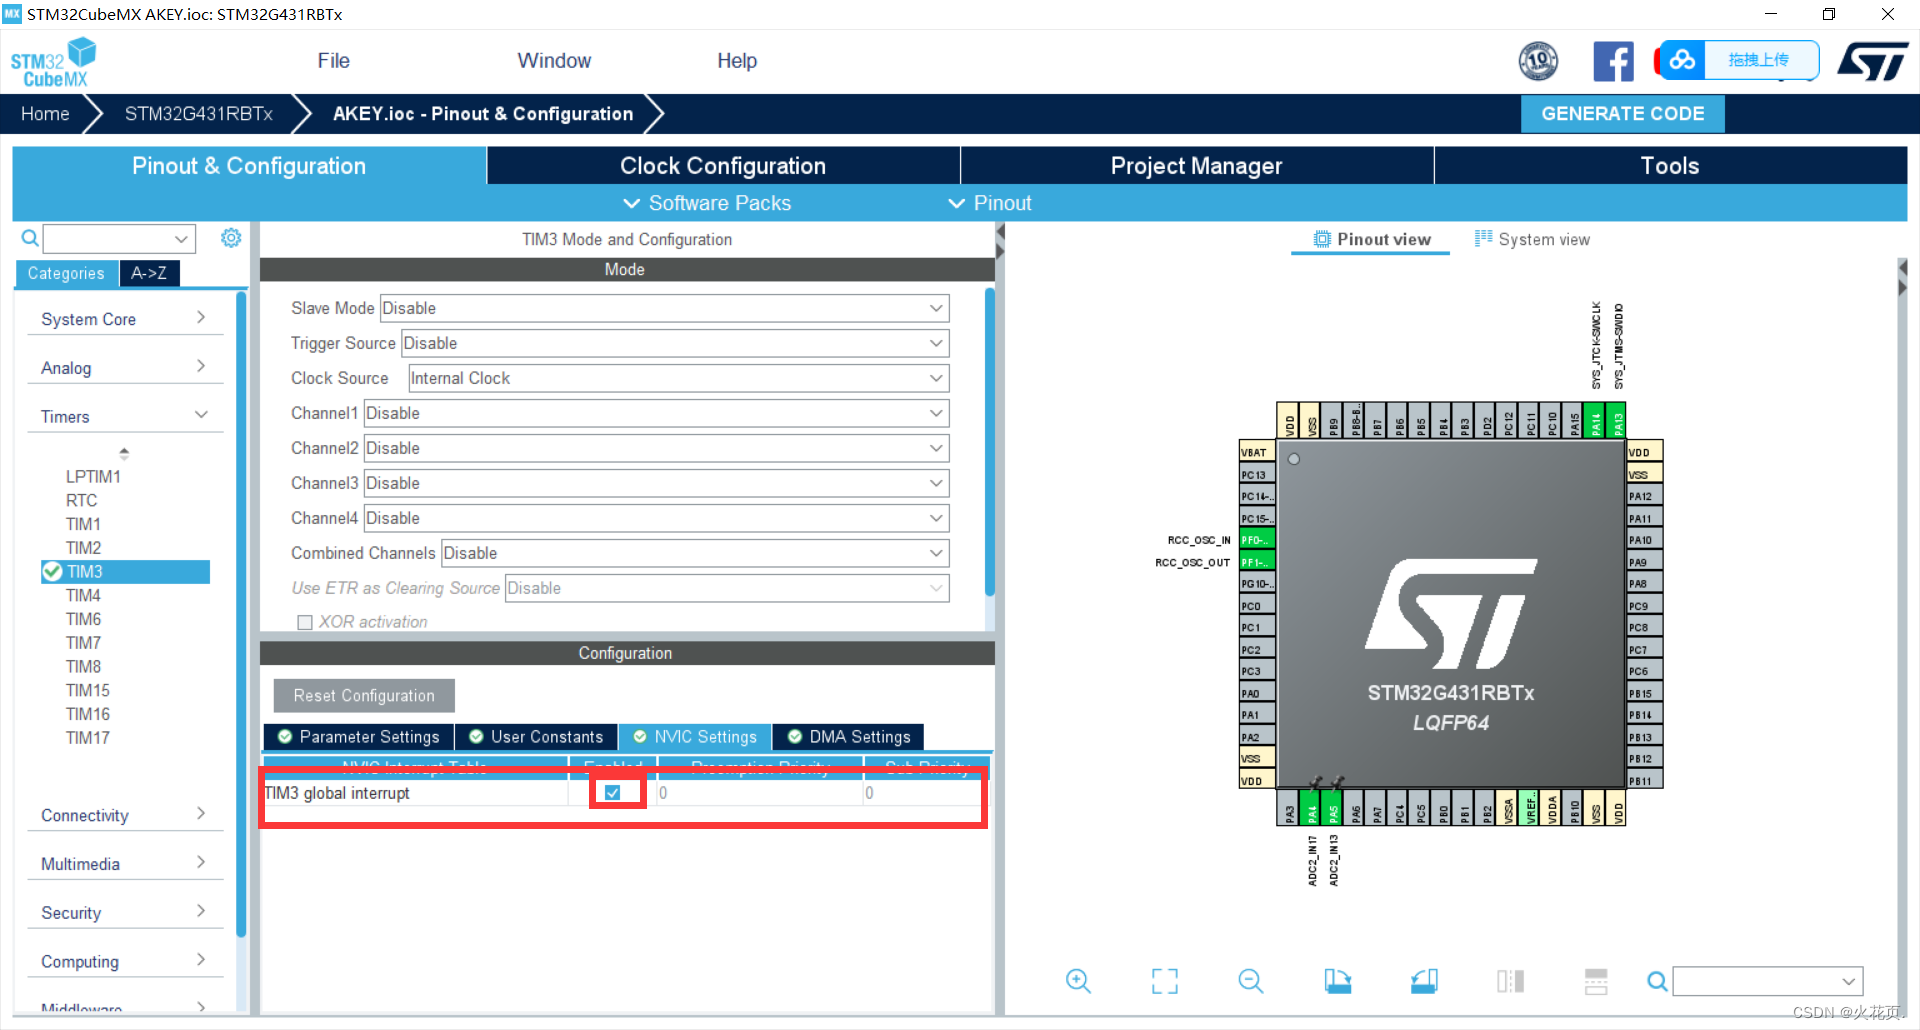
Task: Open the Help menu
Action: (x=737, y=61)
